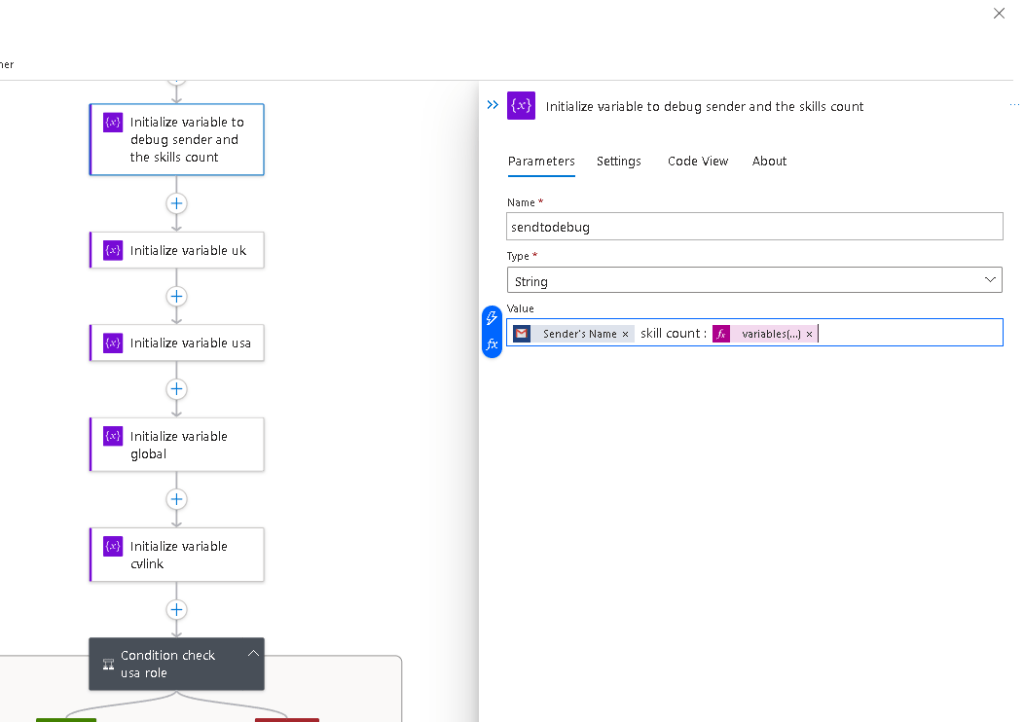The image size is (1024, 722).
Task: Remove the Sender's Name token
Action: pyautogui.click(x=625, y=334)
